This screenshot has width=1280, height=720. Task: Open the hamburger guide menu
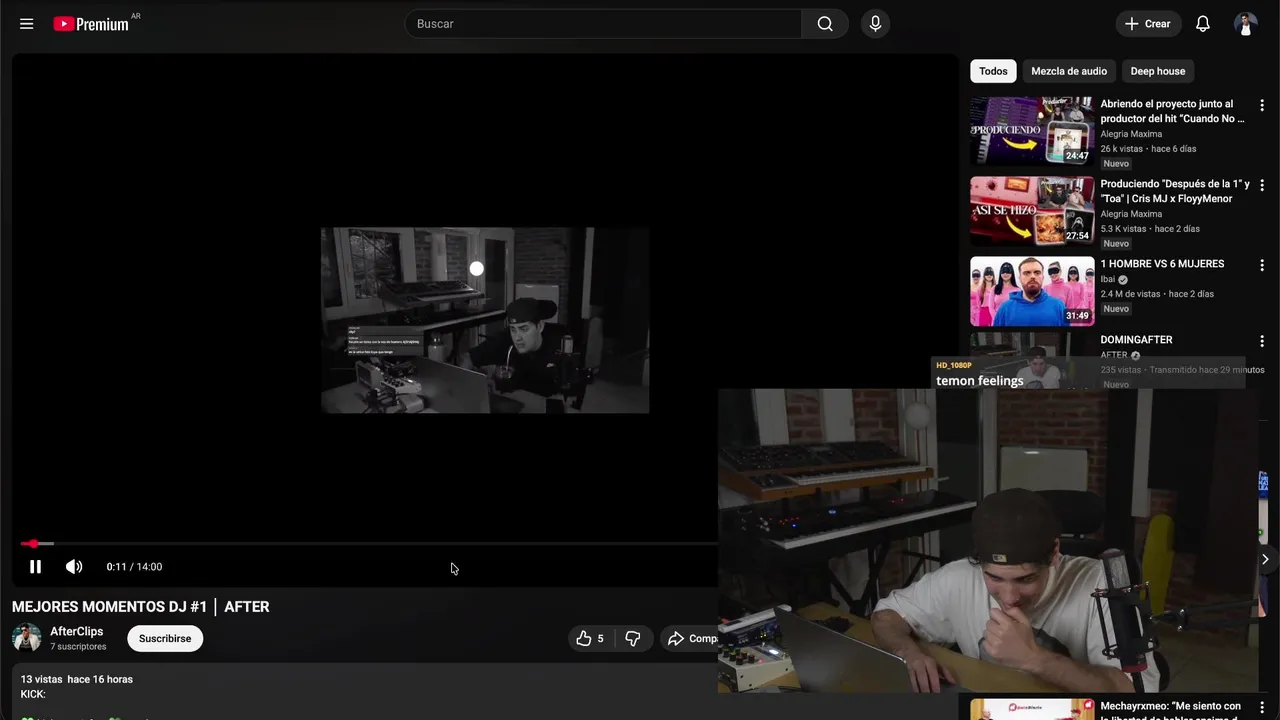pos(27,24)
